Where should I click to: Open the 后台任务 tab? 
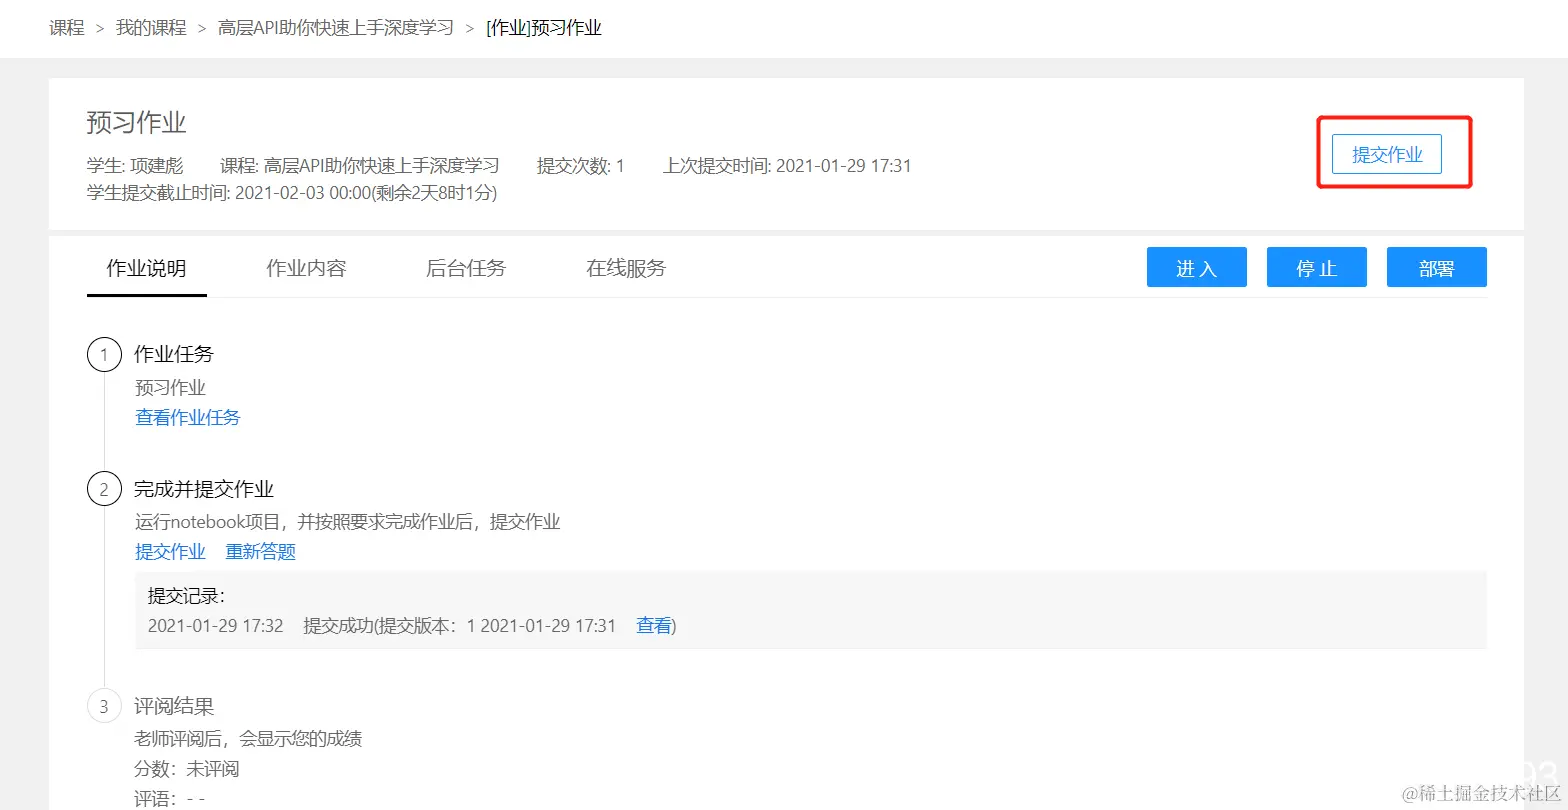tap(466, 268)
